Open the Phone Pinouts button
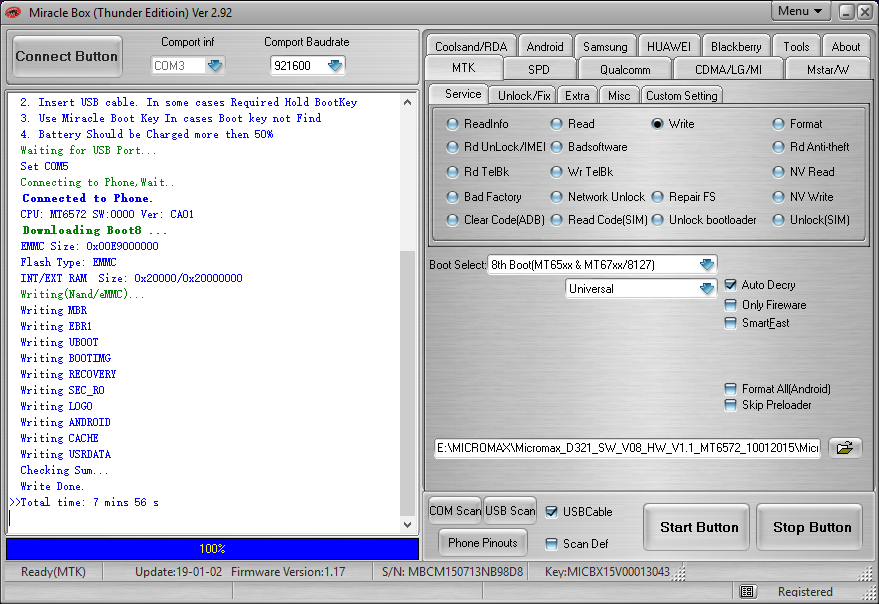This screenshot has width=879, height=604. [483, 542]
